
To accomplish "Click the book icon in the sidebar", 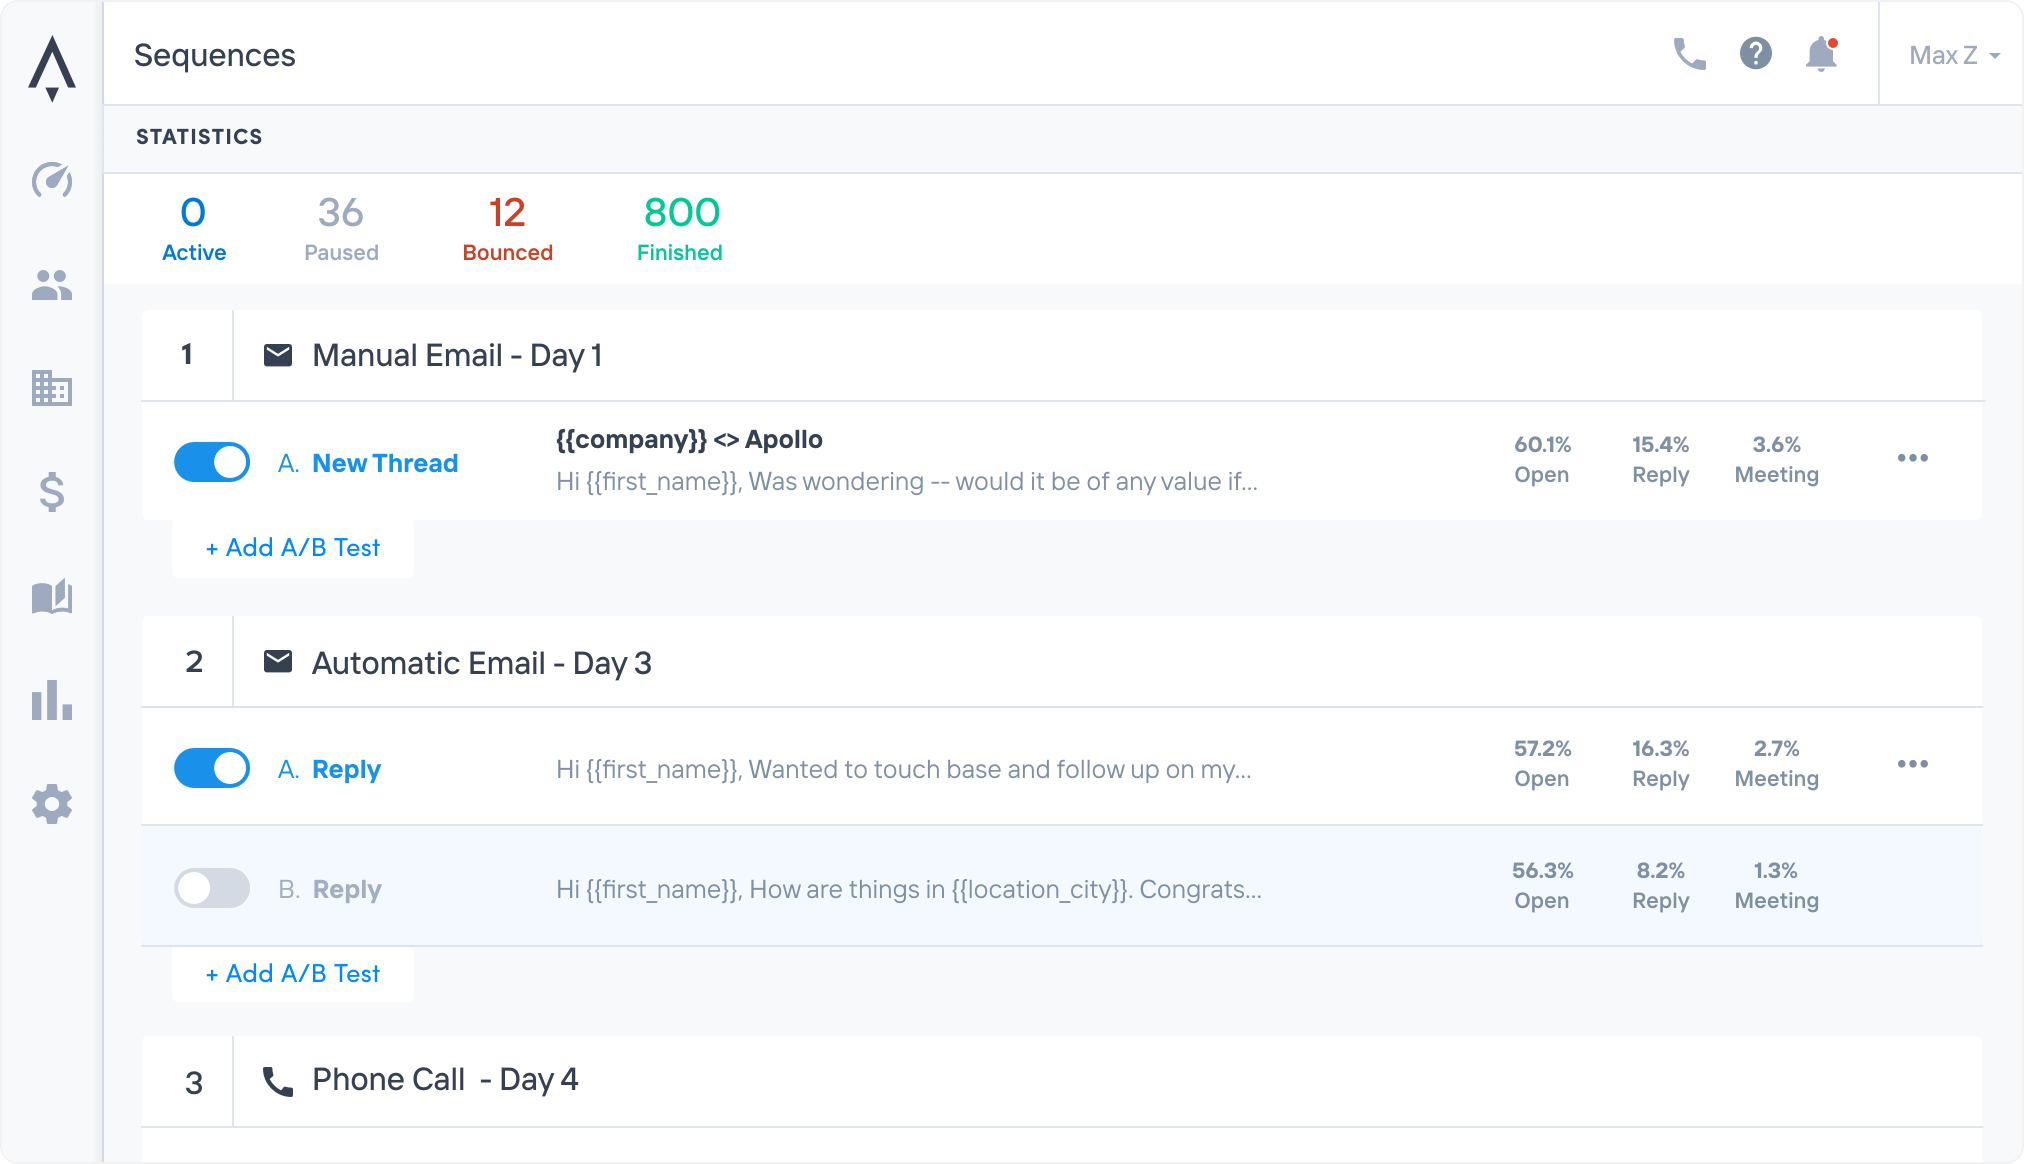I will [x=53, y=597].
